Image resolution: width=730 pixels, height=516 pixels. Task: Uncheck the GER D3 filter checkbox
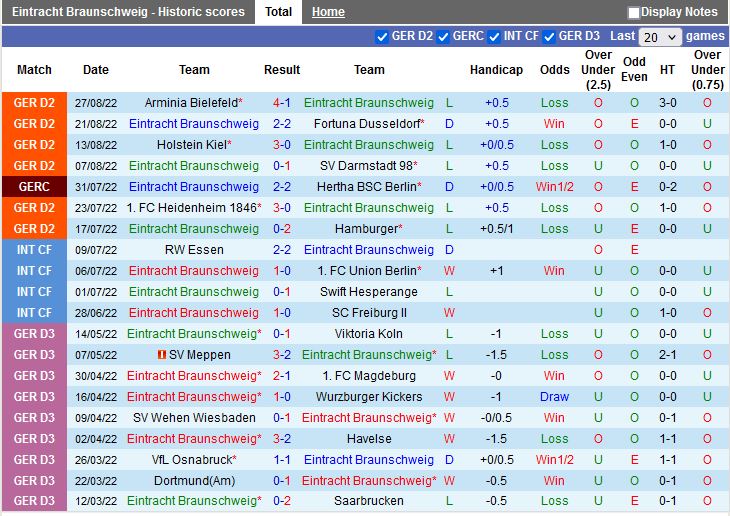[549, 37]
